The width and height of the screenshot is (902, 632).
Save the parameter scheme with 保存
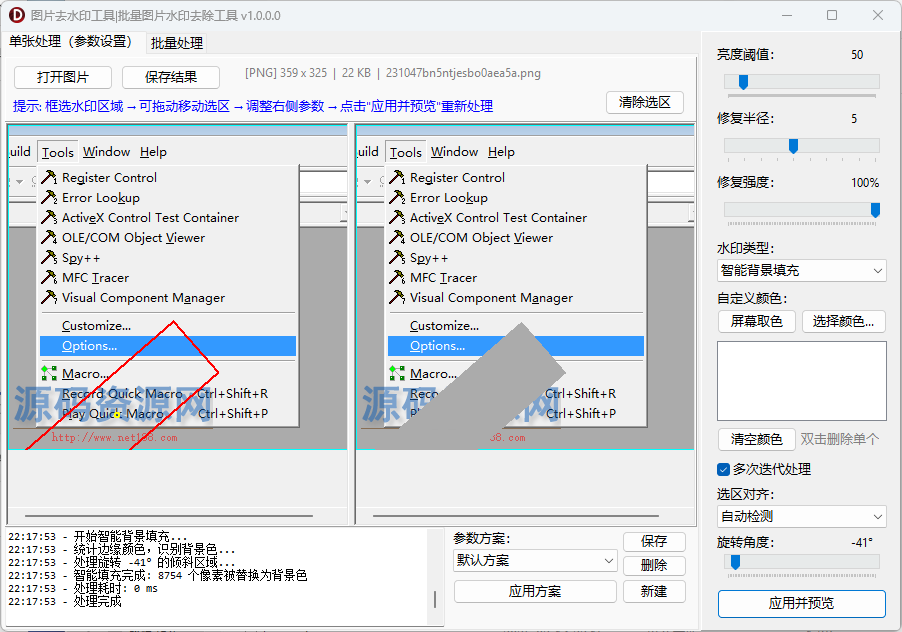pos(654,541)
